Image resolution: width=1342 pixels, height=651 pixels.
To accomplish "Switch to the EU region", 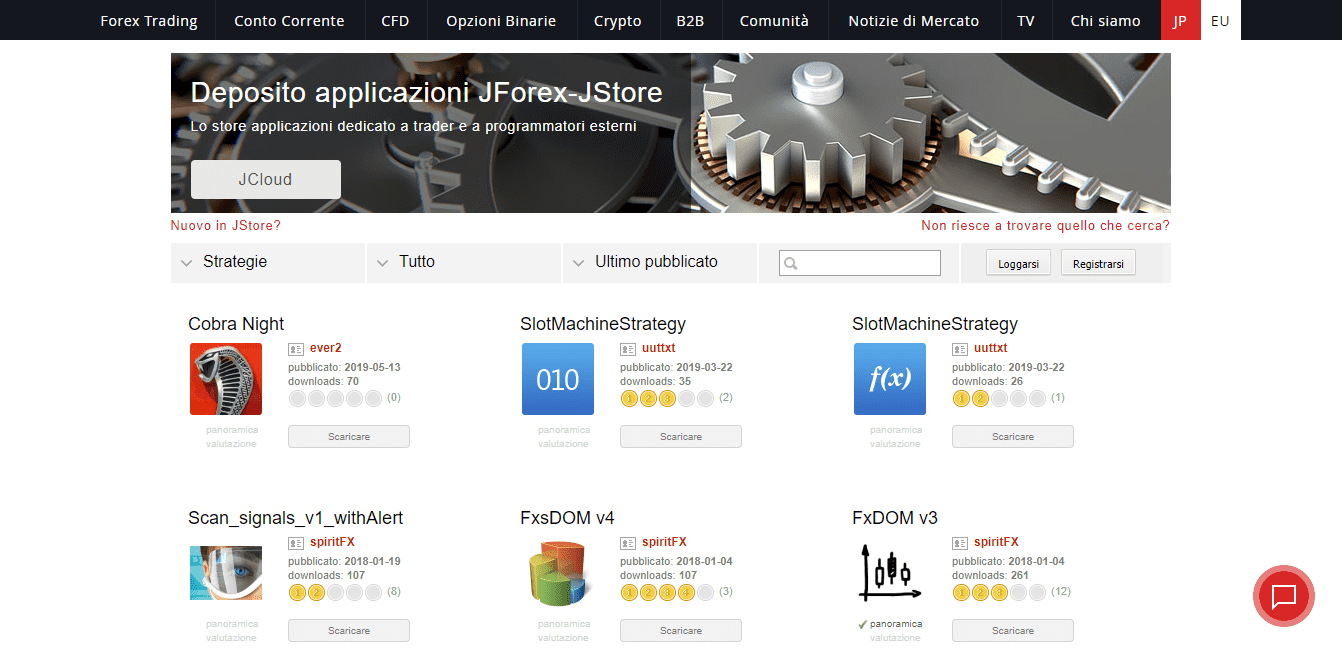I will [1220, 20].
